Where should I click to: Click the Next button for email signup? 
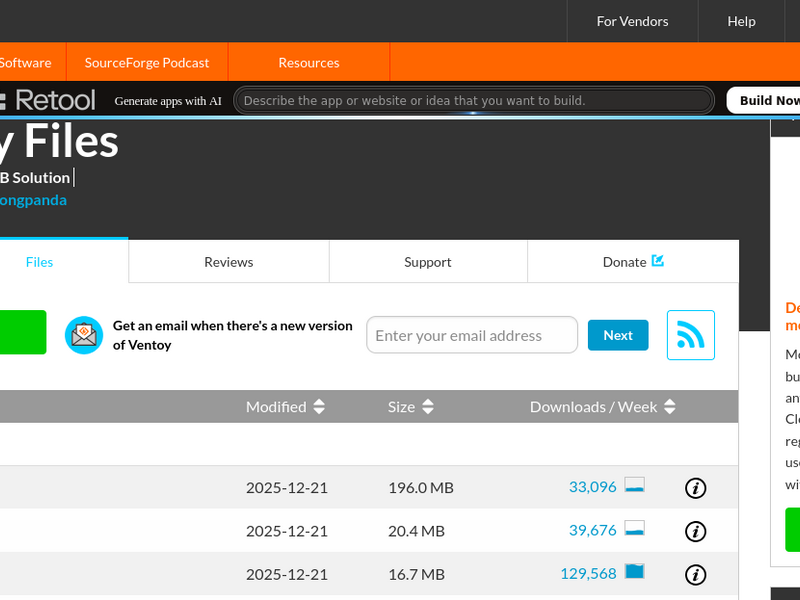[618, 335]
